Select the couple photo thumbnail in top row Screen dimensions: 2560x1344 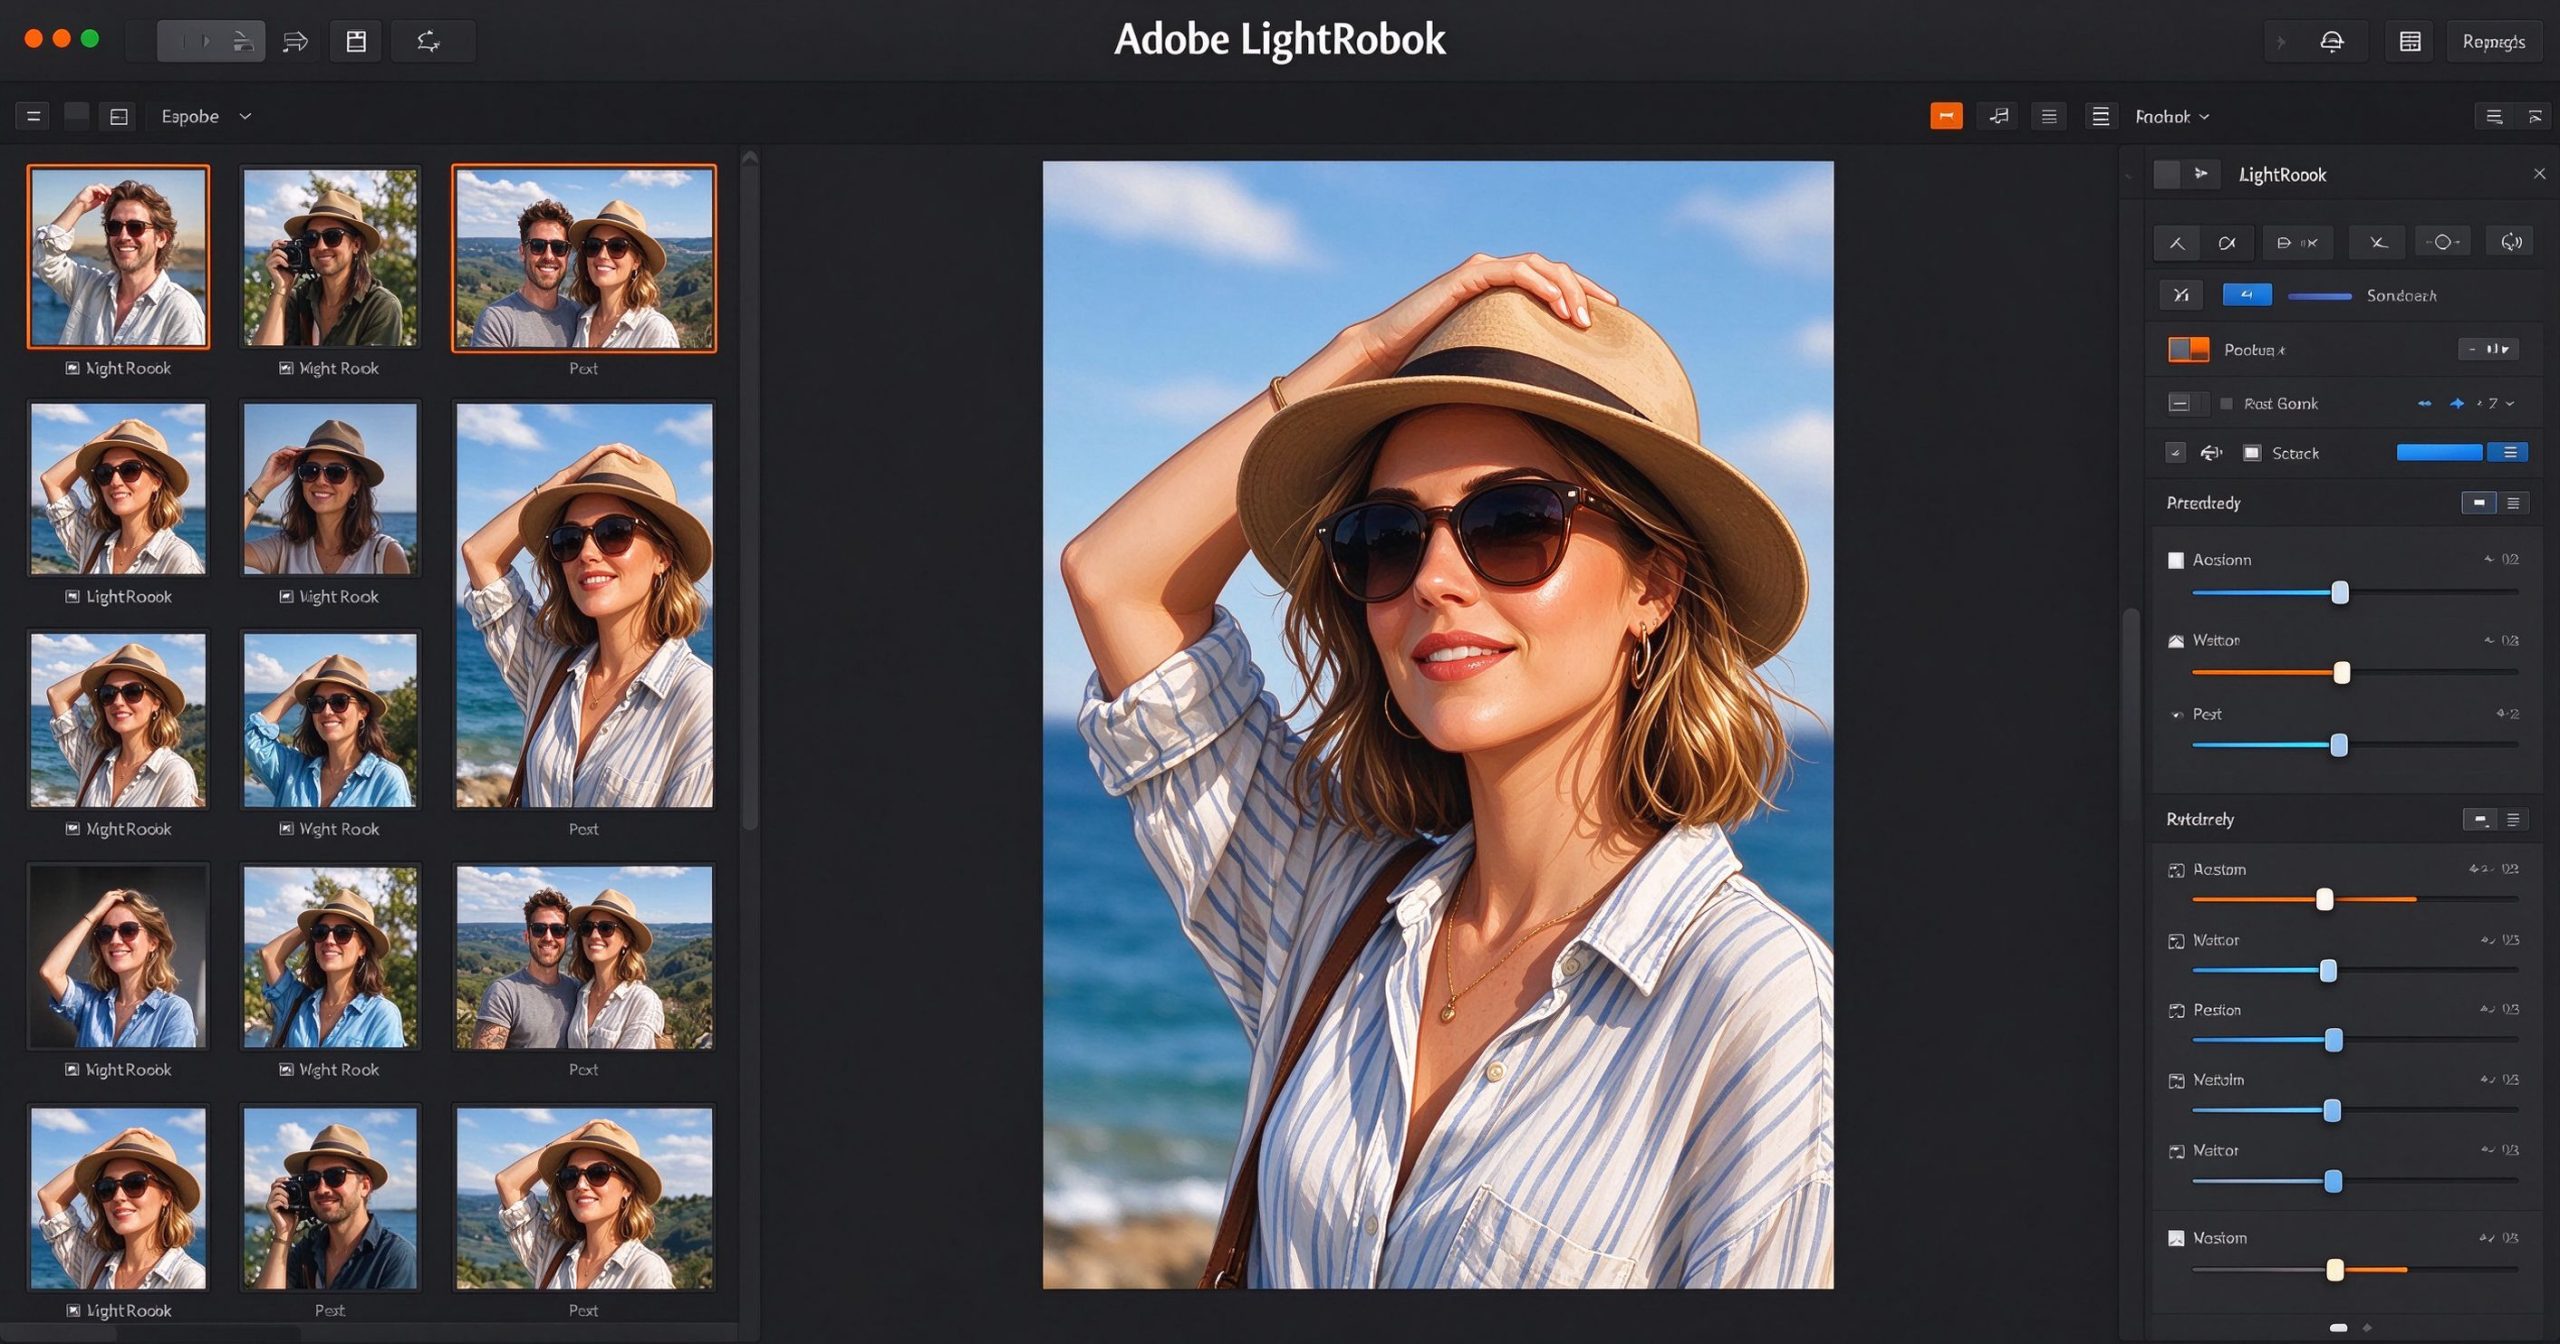coord(584,258)
